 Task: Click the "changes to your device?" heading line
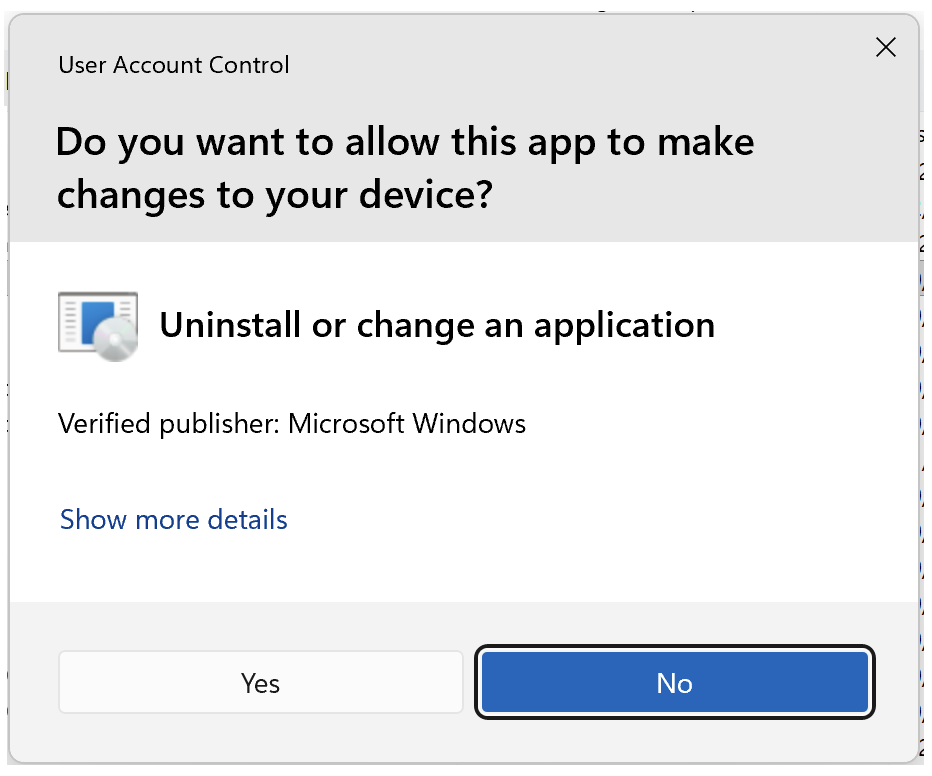(274, 195)
